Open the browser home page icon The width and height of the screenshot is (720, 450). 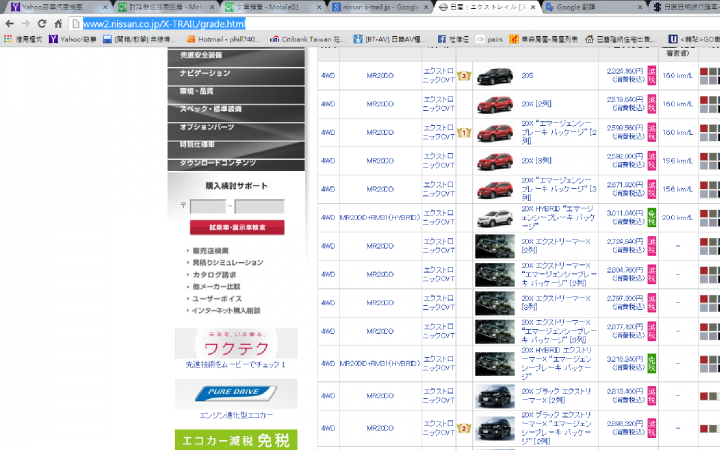58,23
